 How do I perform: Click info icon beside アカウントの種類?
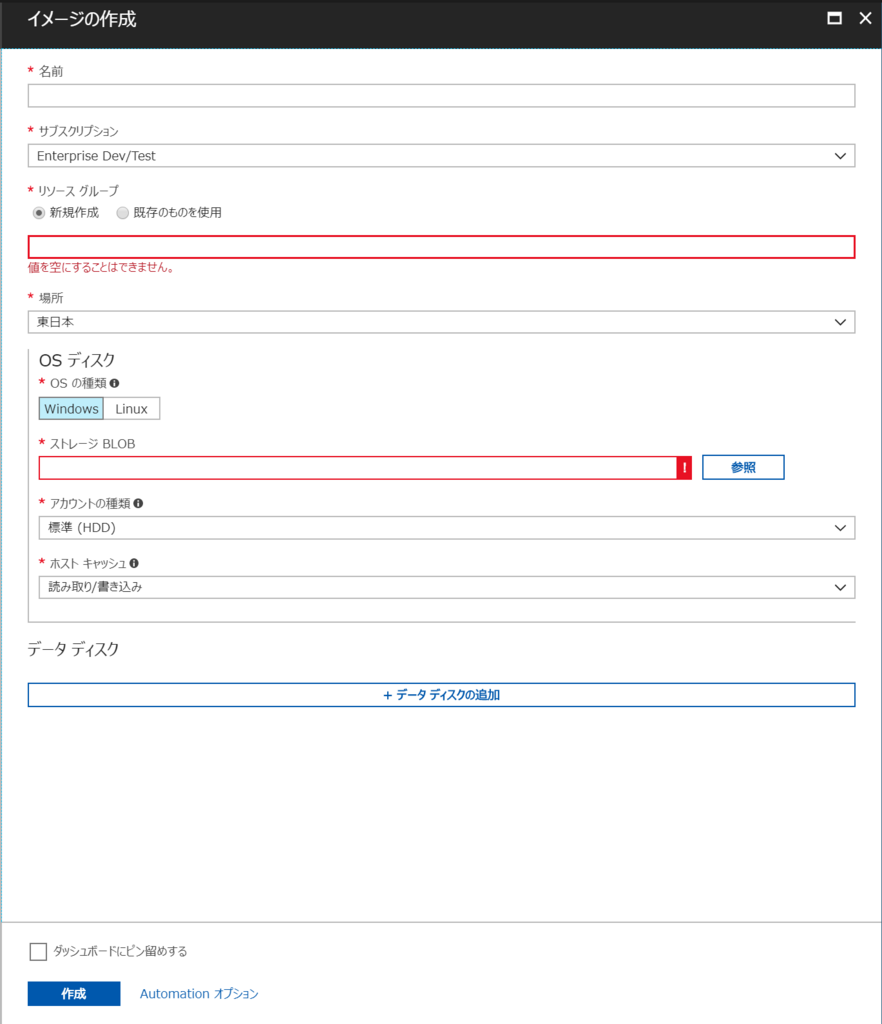coord(138,504)
